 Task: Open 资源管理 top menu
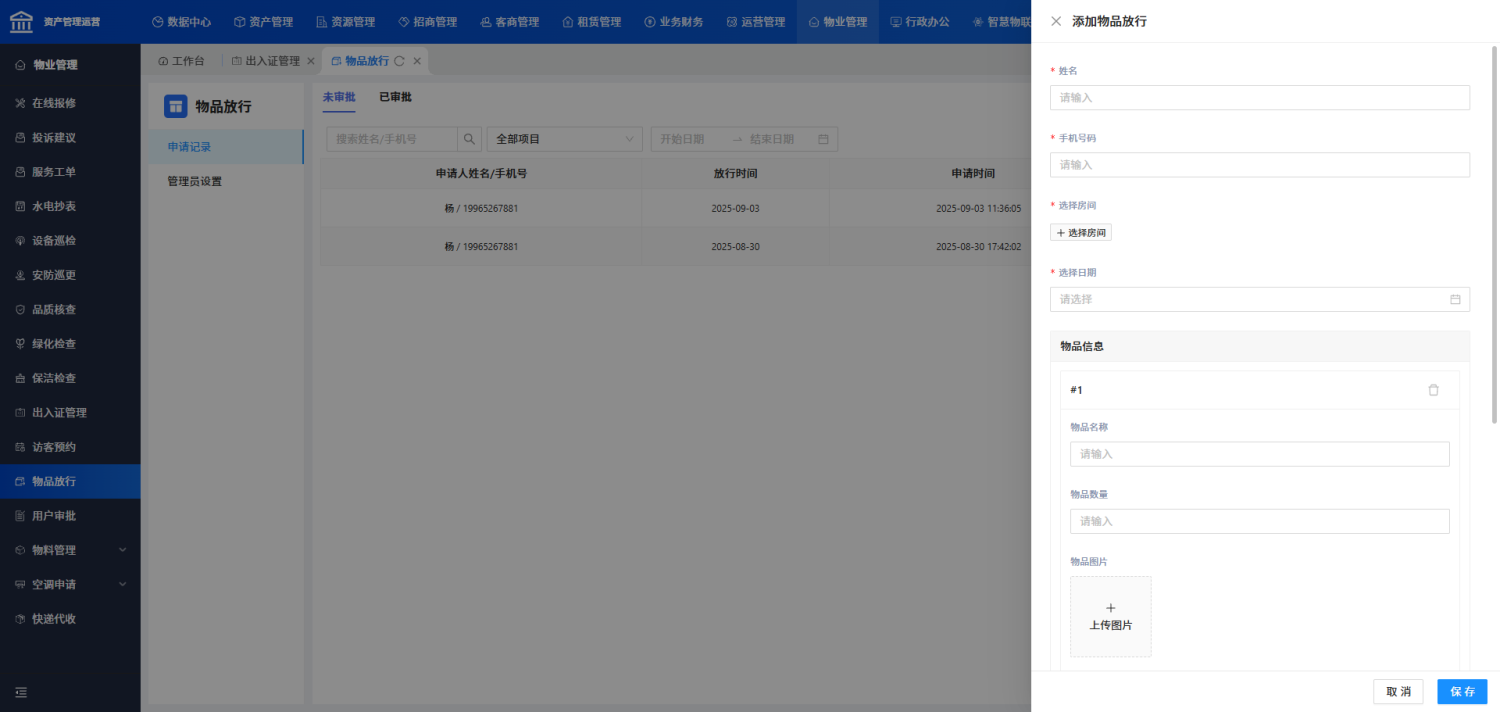(345, 21)
